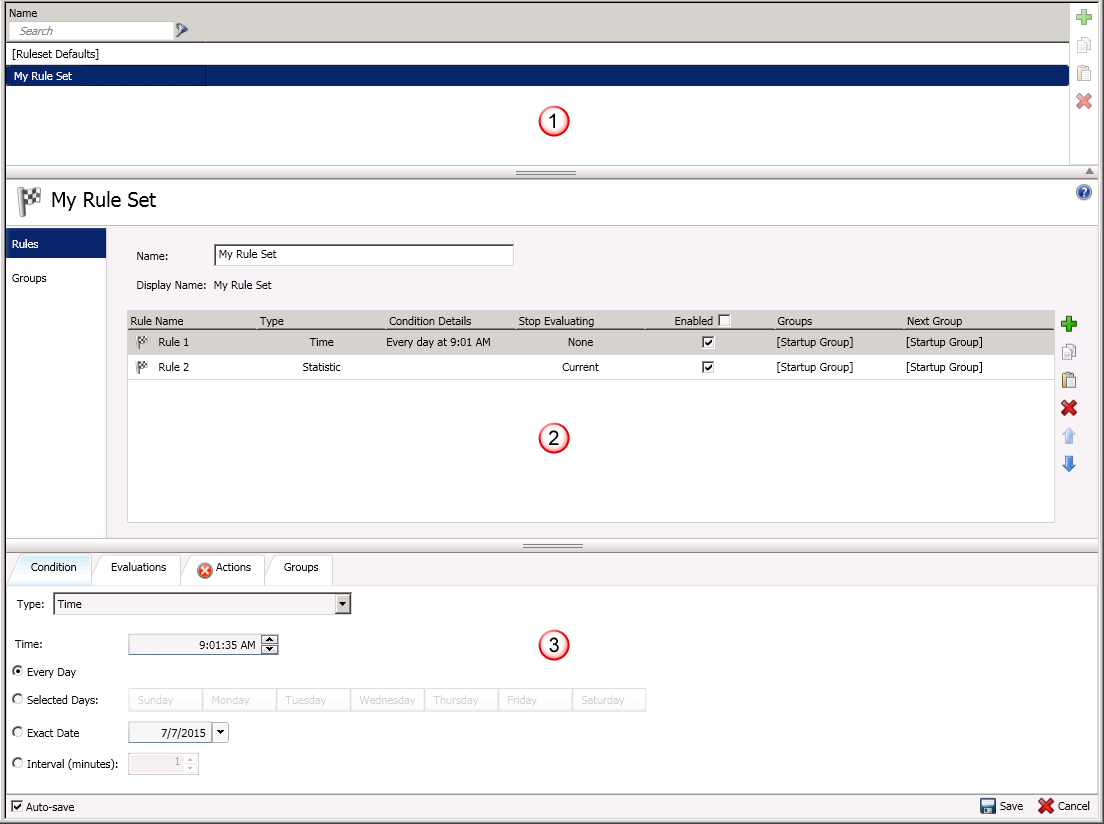Uncheck the Enabled checkbox for Rule 1
This screenshot has height=824, width=1104.
pyautogui.click(x=708, y=342)
